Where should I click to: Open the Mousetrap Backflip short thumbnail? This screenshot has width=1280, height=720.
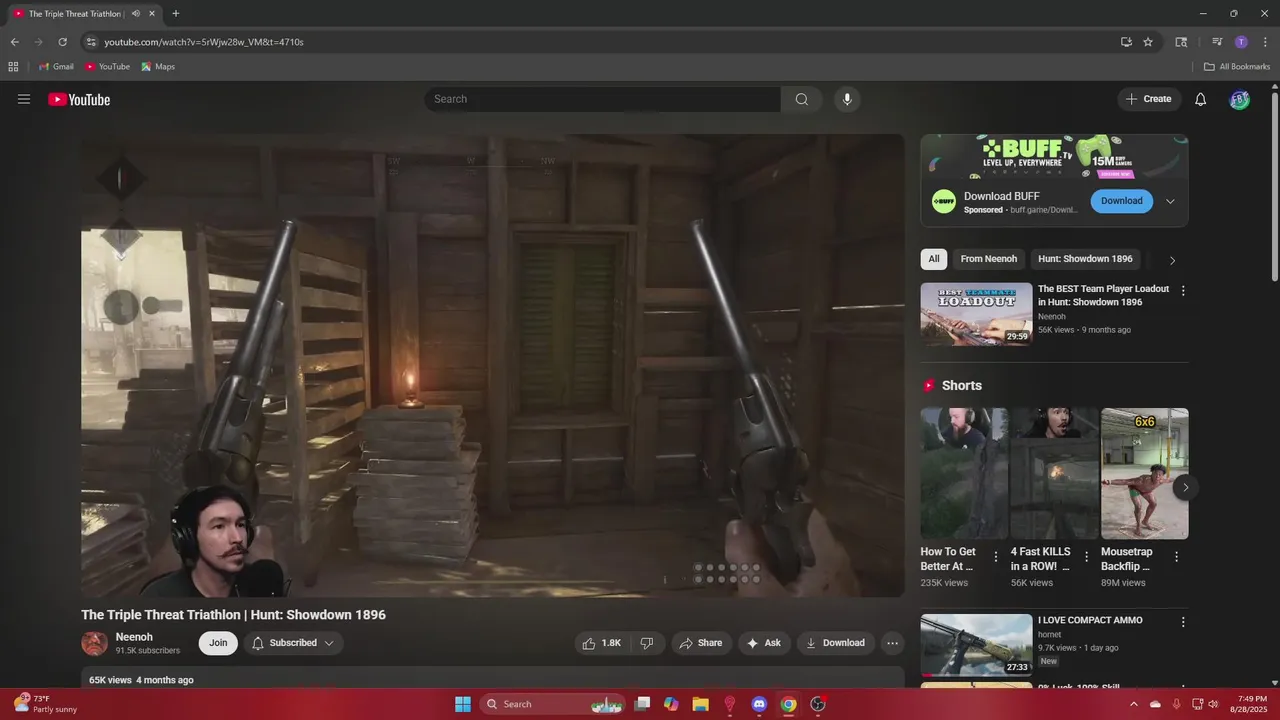1145,474
